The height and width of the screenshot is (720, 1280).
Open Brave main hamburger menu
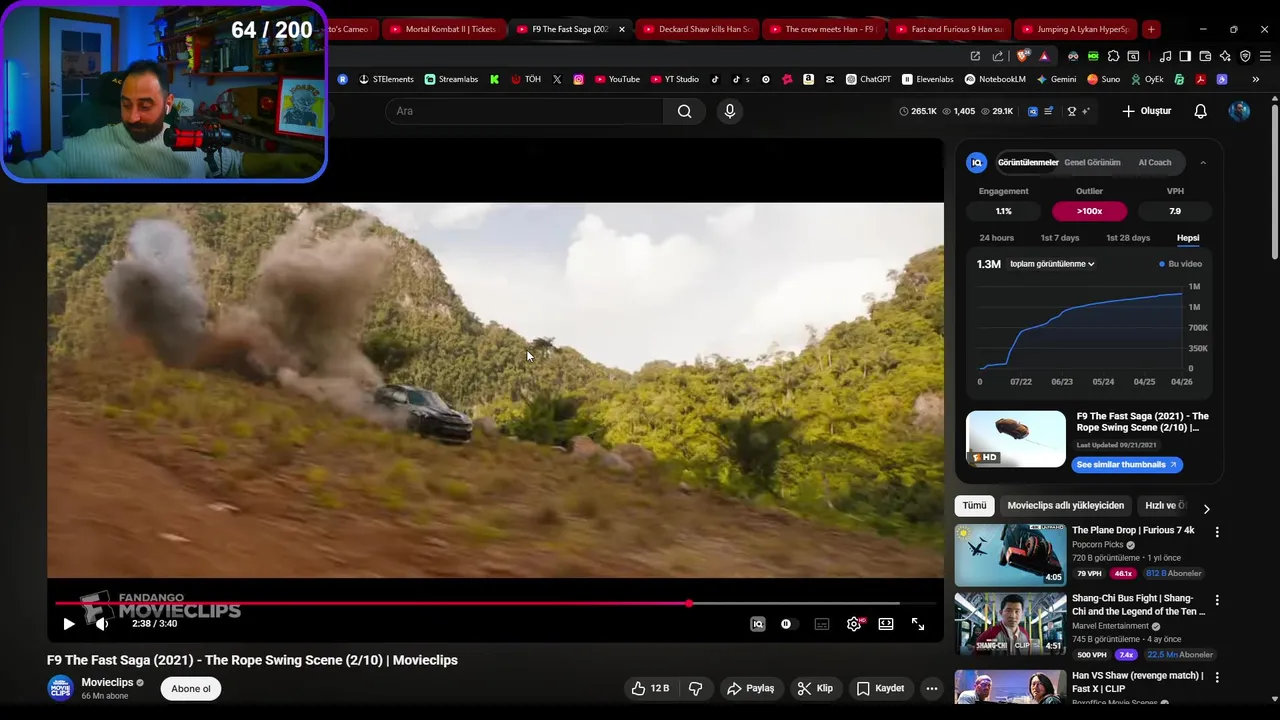click(1265, 56)
